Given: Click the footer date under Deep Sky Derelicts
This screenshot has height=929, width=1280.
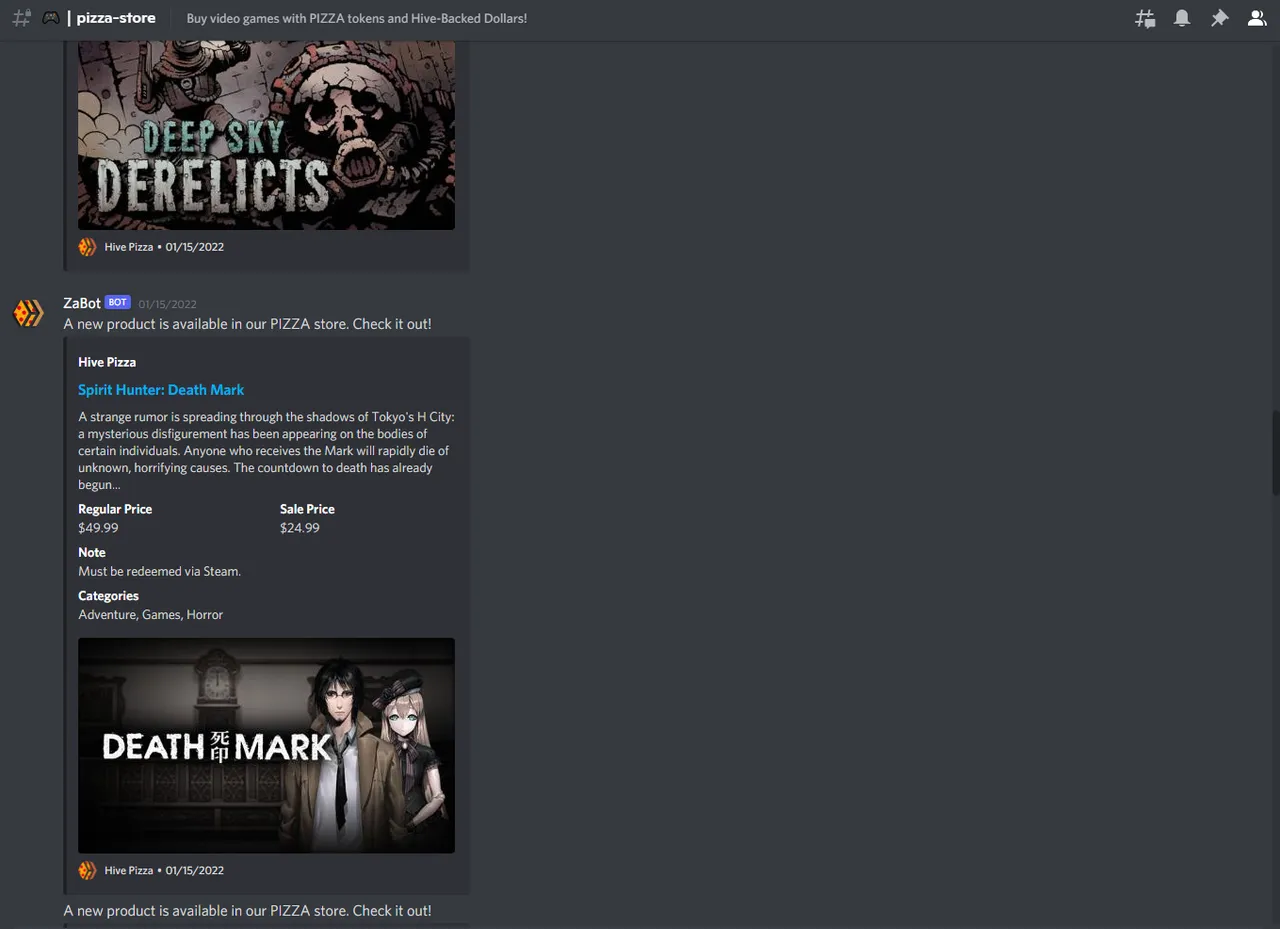Looking at the screenshot, I should [195, 246].
